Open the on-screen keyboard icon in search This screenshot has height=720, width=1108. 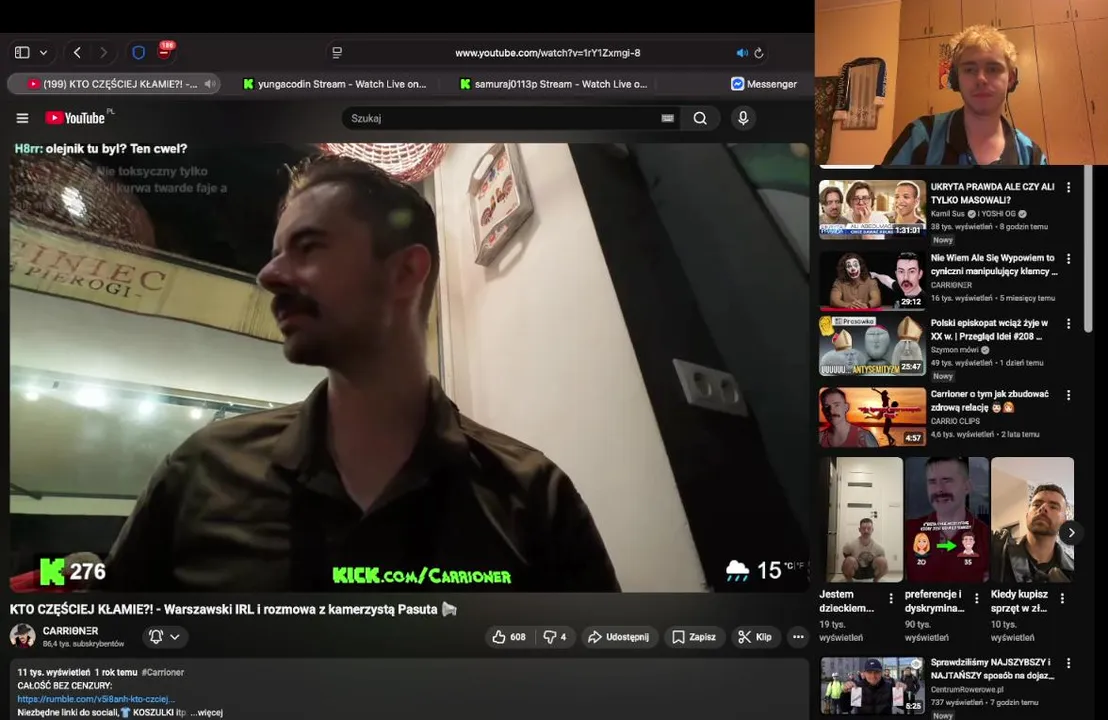[x=667, y=118]
